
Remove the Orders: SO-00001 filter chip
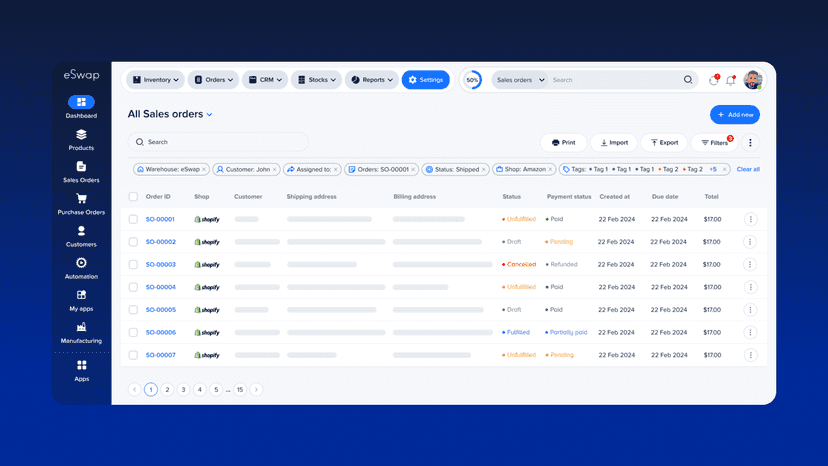point(413,170)
